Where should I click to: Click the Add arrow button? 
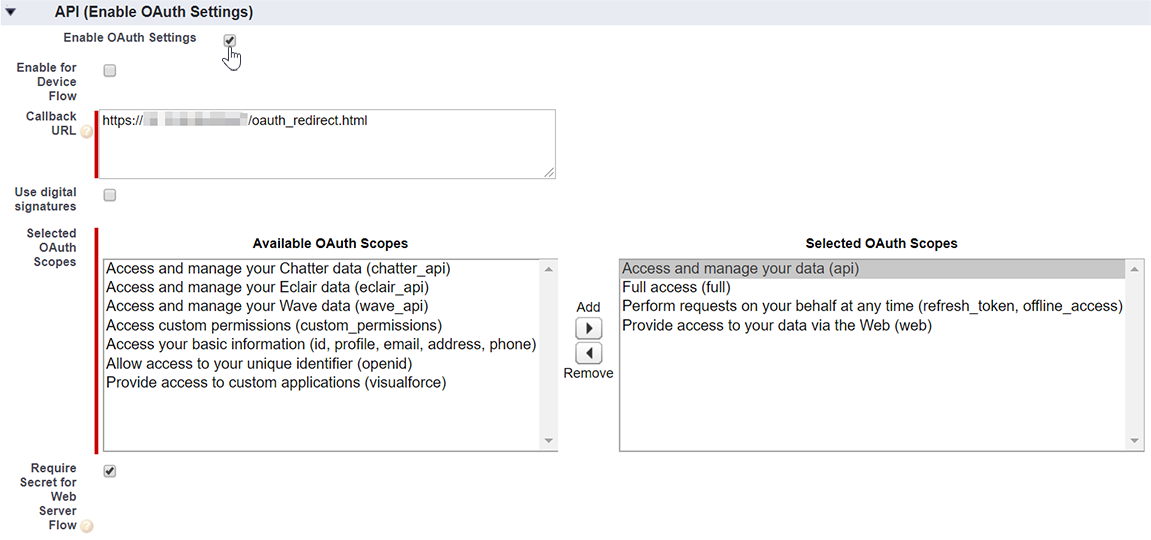(589, 327)
